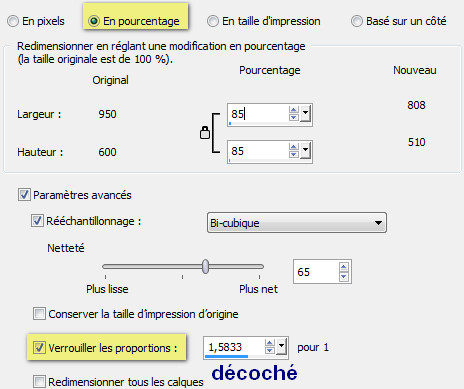Click the aspect ratio lock icon

coord(205,132)
